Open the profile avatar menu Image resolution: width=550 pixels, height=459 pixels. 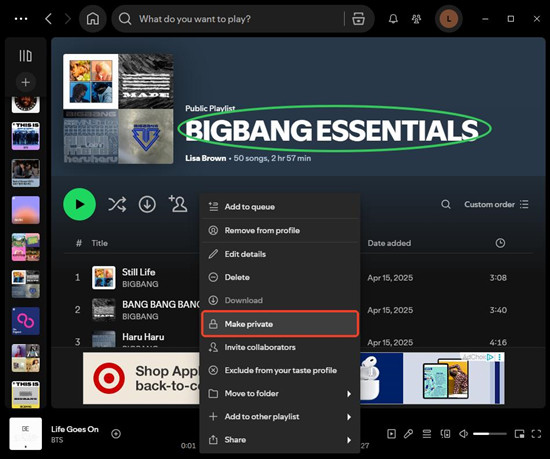(449, 19)
